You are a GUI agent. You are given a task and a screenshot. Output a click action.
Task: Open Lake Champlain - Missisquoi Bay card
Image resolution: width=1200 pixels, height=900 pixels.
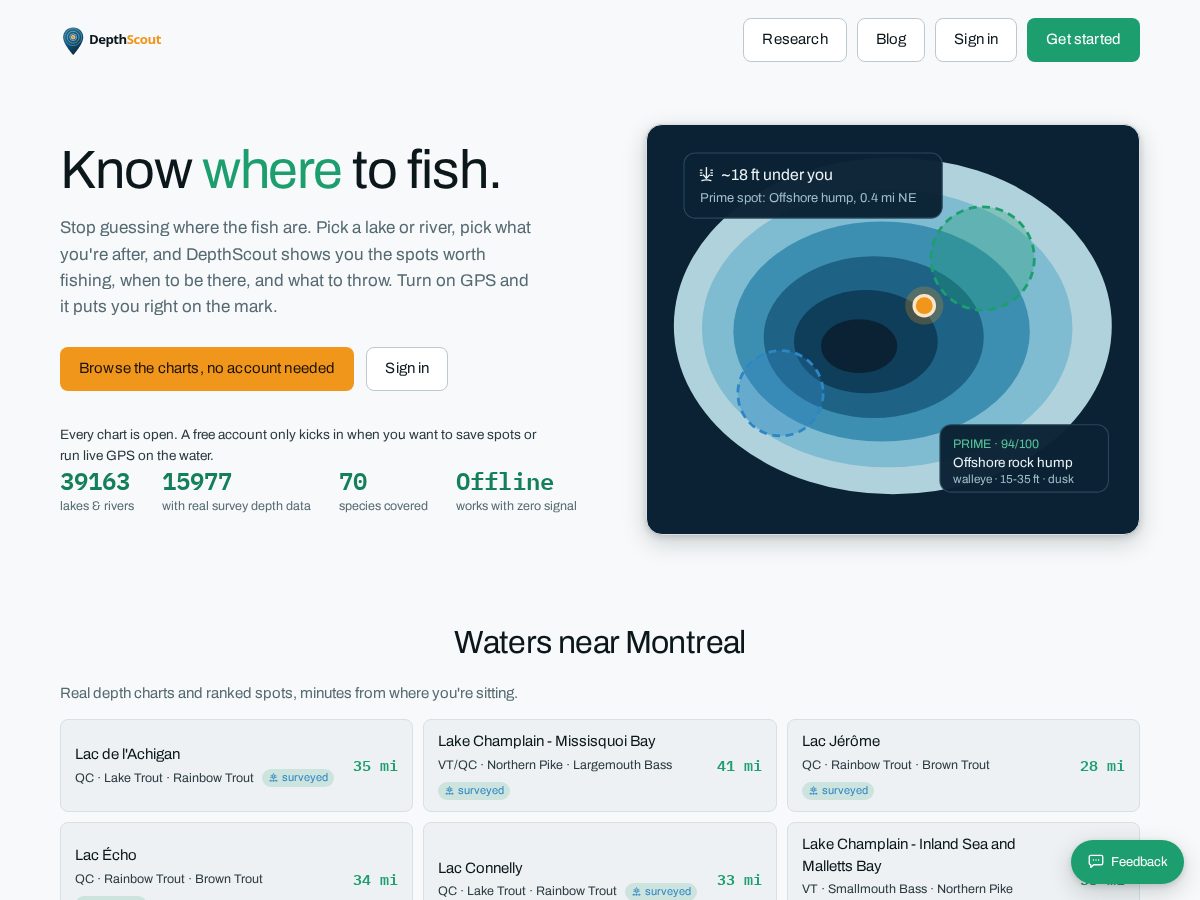click(600, 766)
